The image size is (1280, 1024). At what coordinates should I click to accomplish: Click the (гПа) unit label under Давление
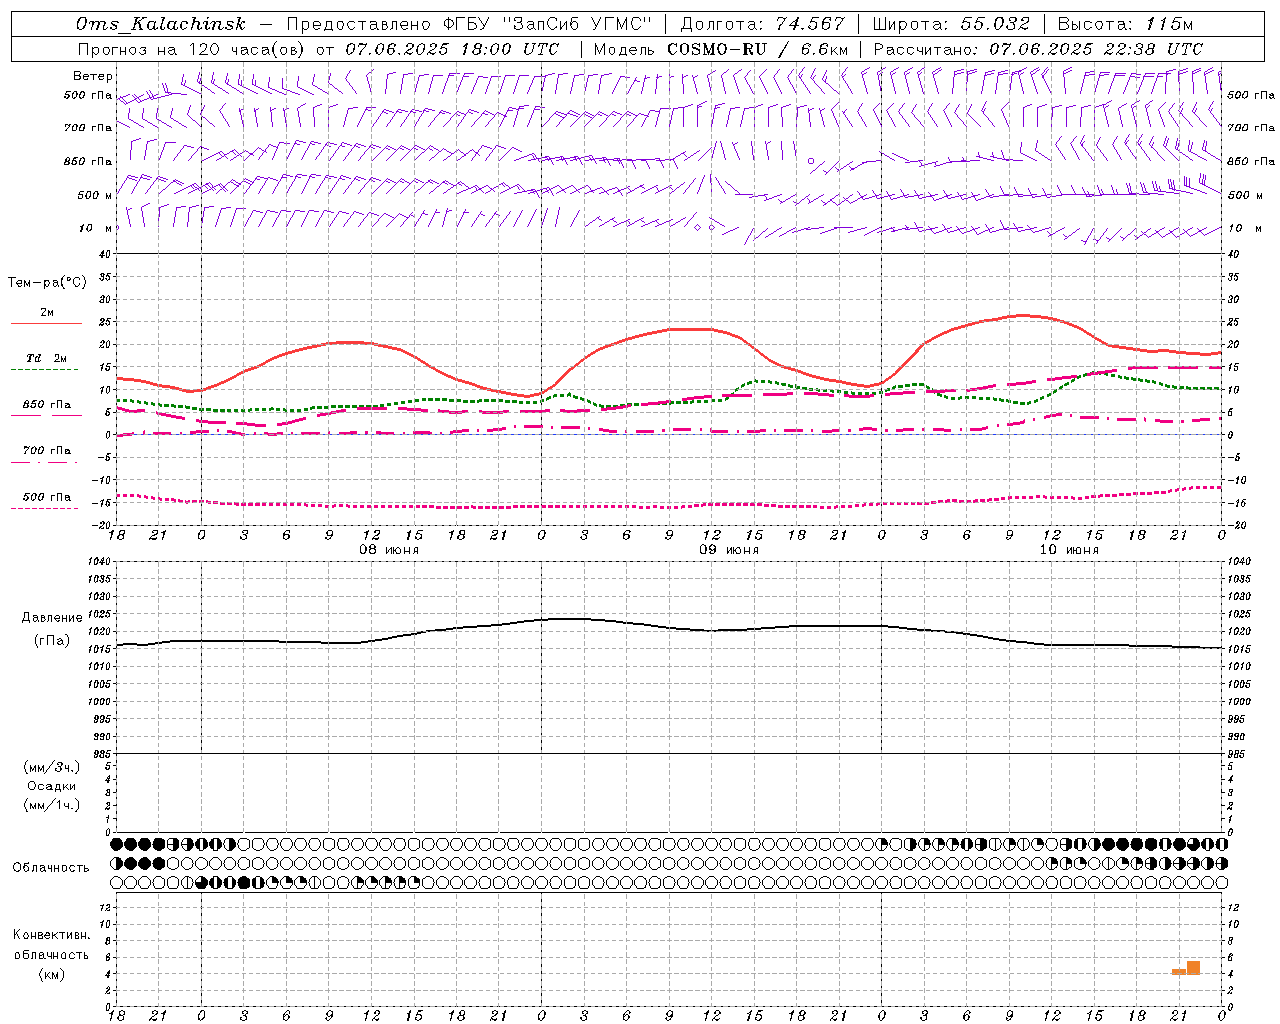52,640
